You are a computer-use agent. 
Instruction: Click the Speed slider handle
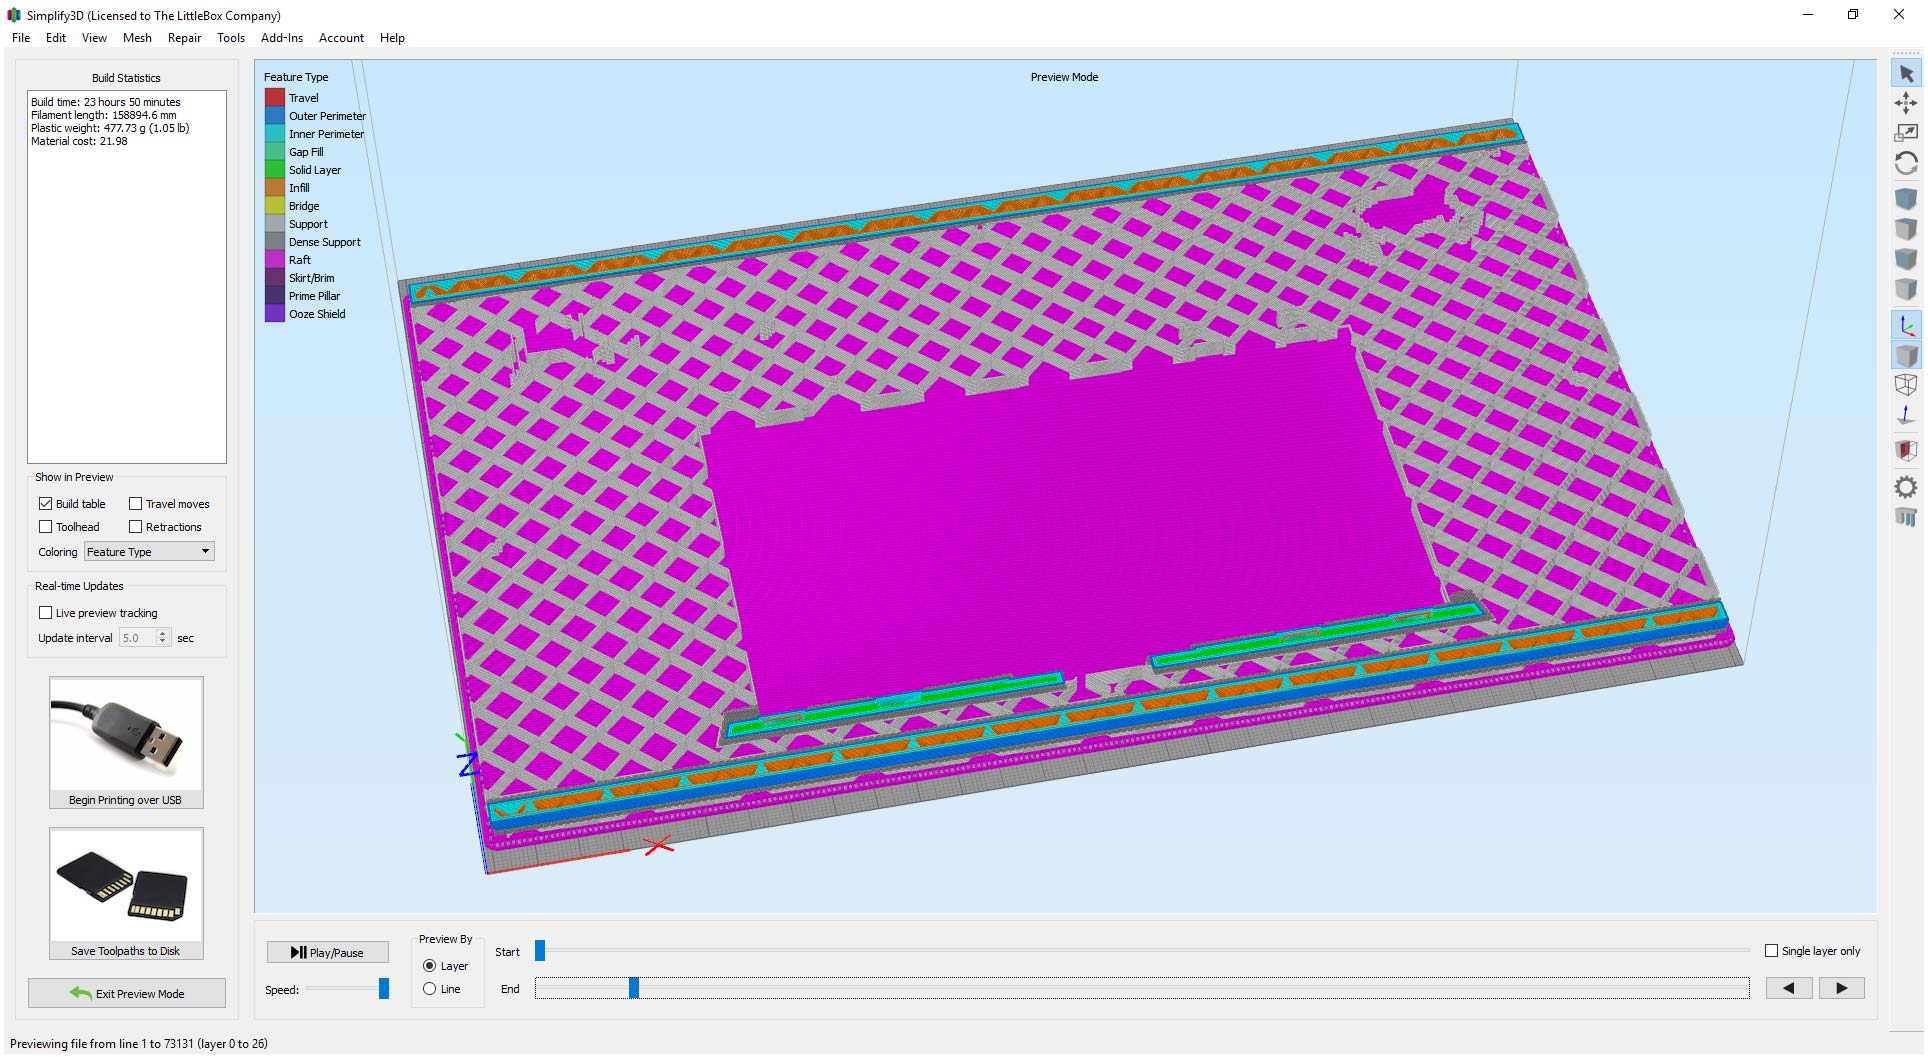383,989
